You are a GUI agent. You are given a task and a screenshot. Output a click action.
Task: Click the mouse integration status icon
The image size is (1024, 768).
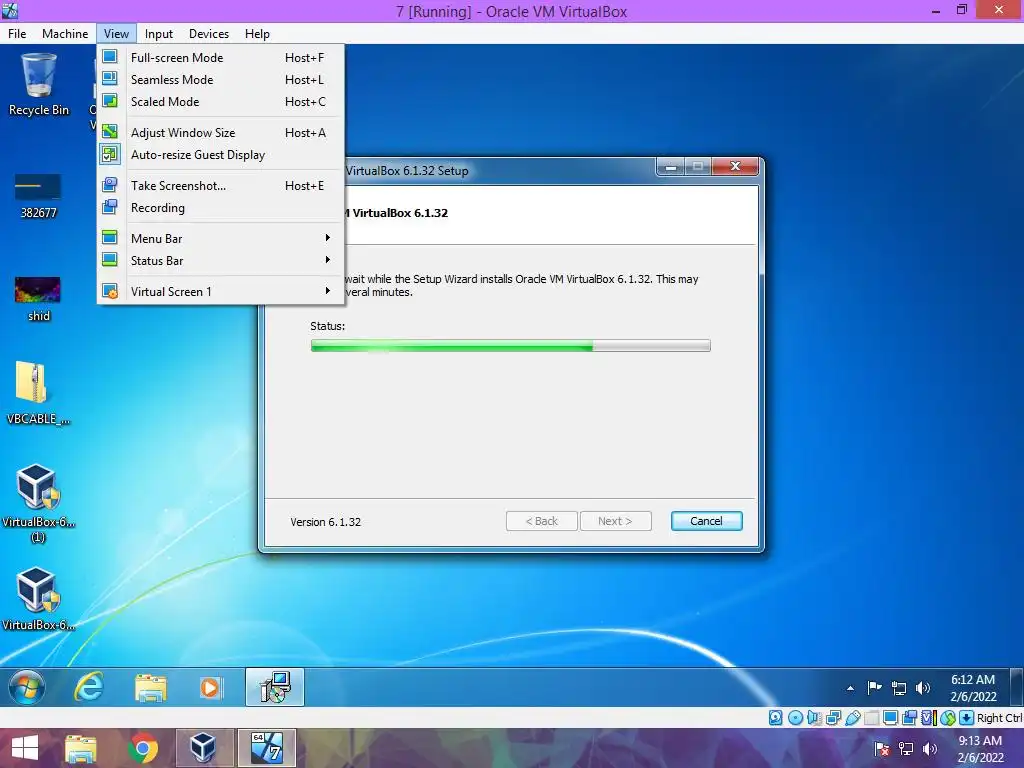click(948, 718)
